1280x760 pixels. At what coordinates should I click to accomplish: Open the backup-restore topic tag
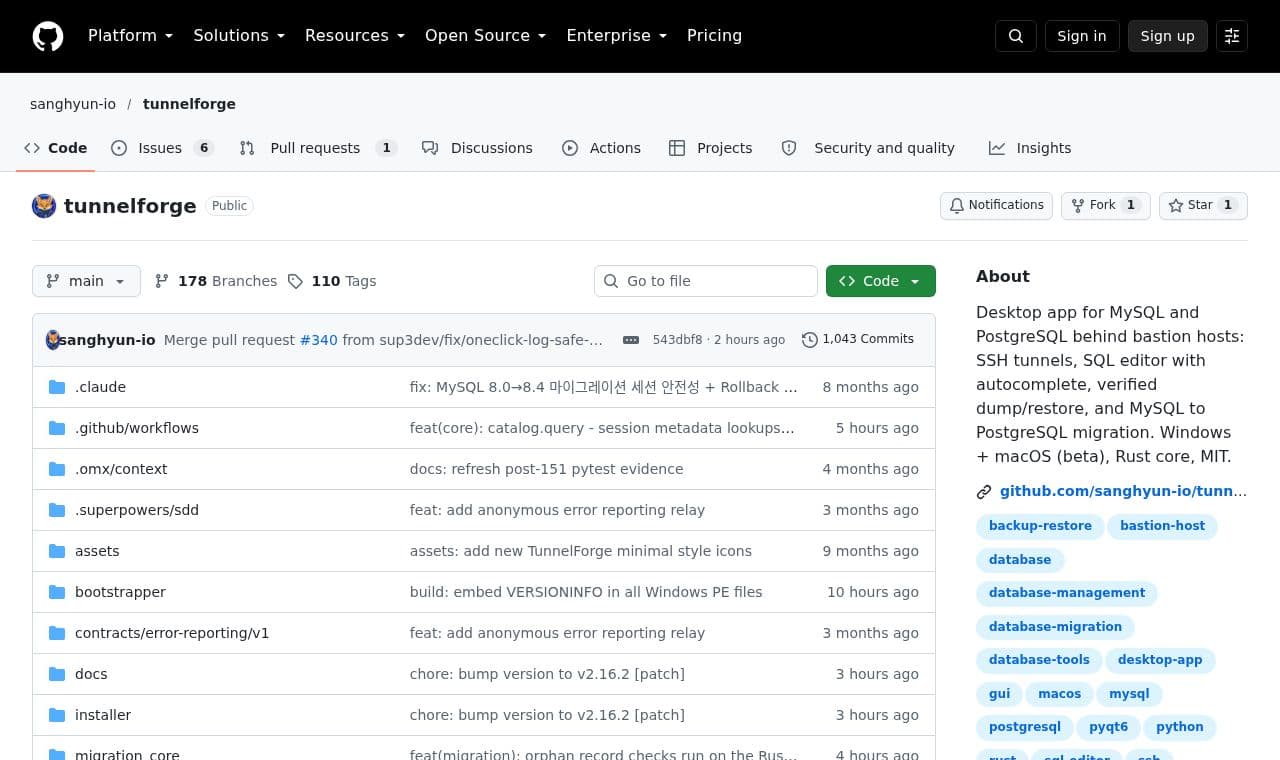coord(1040,526)
